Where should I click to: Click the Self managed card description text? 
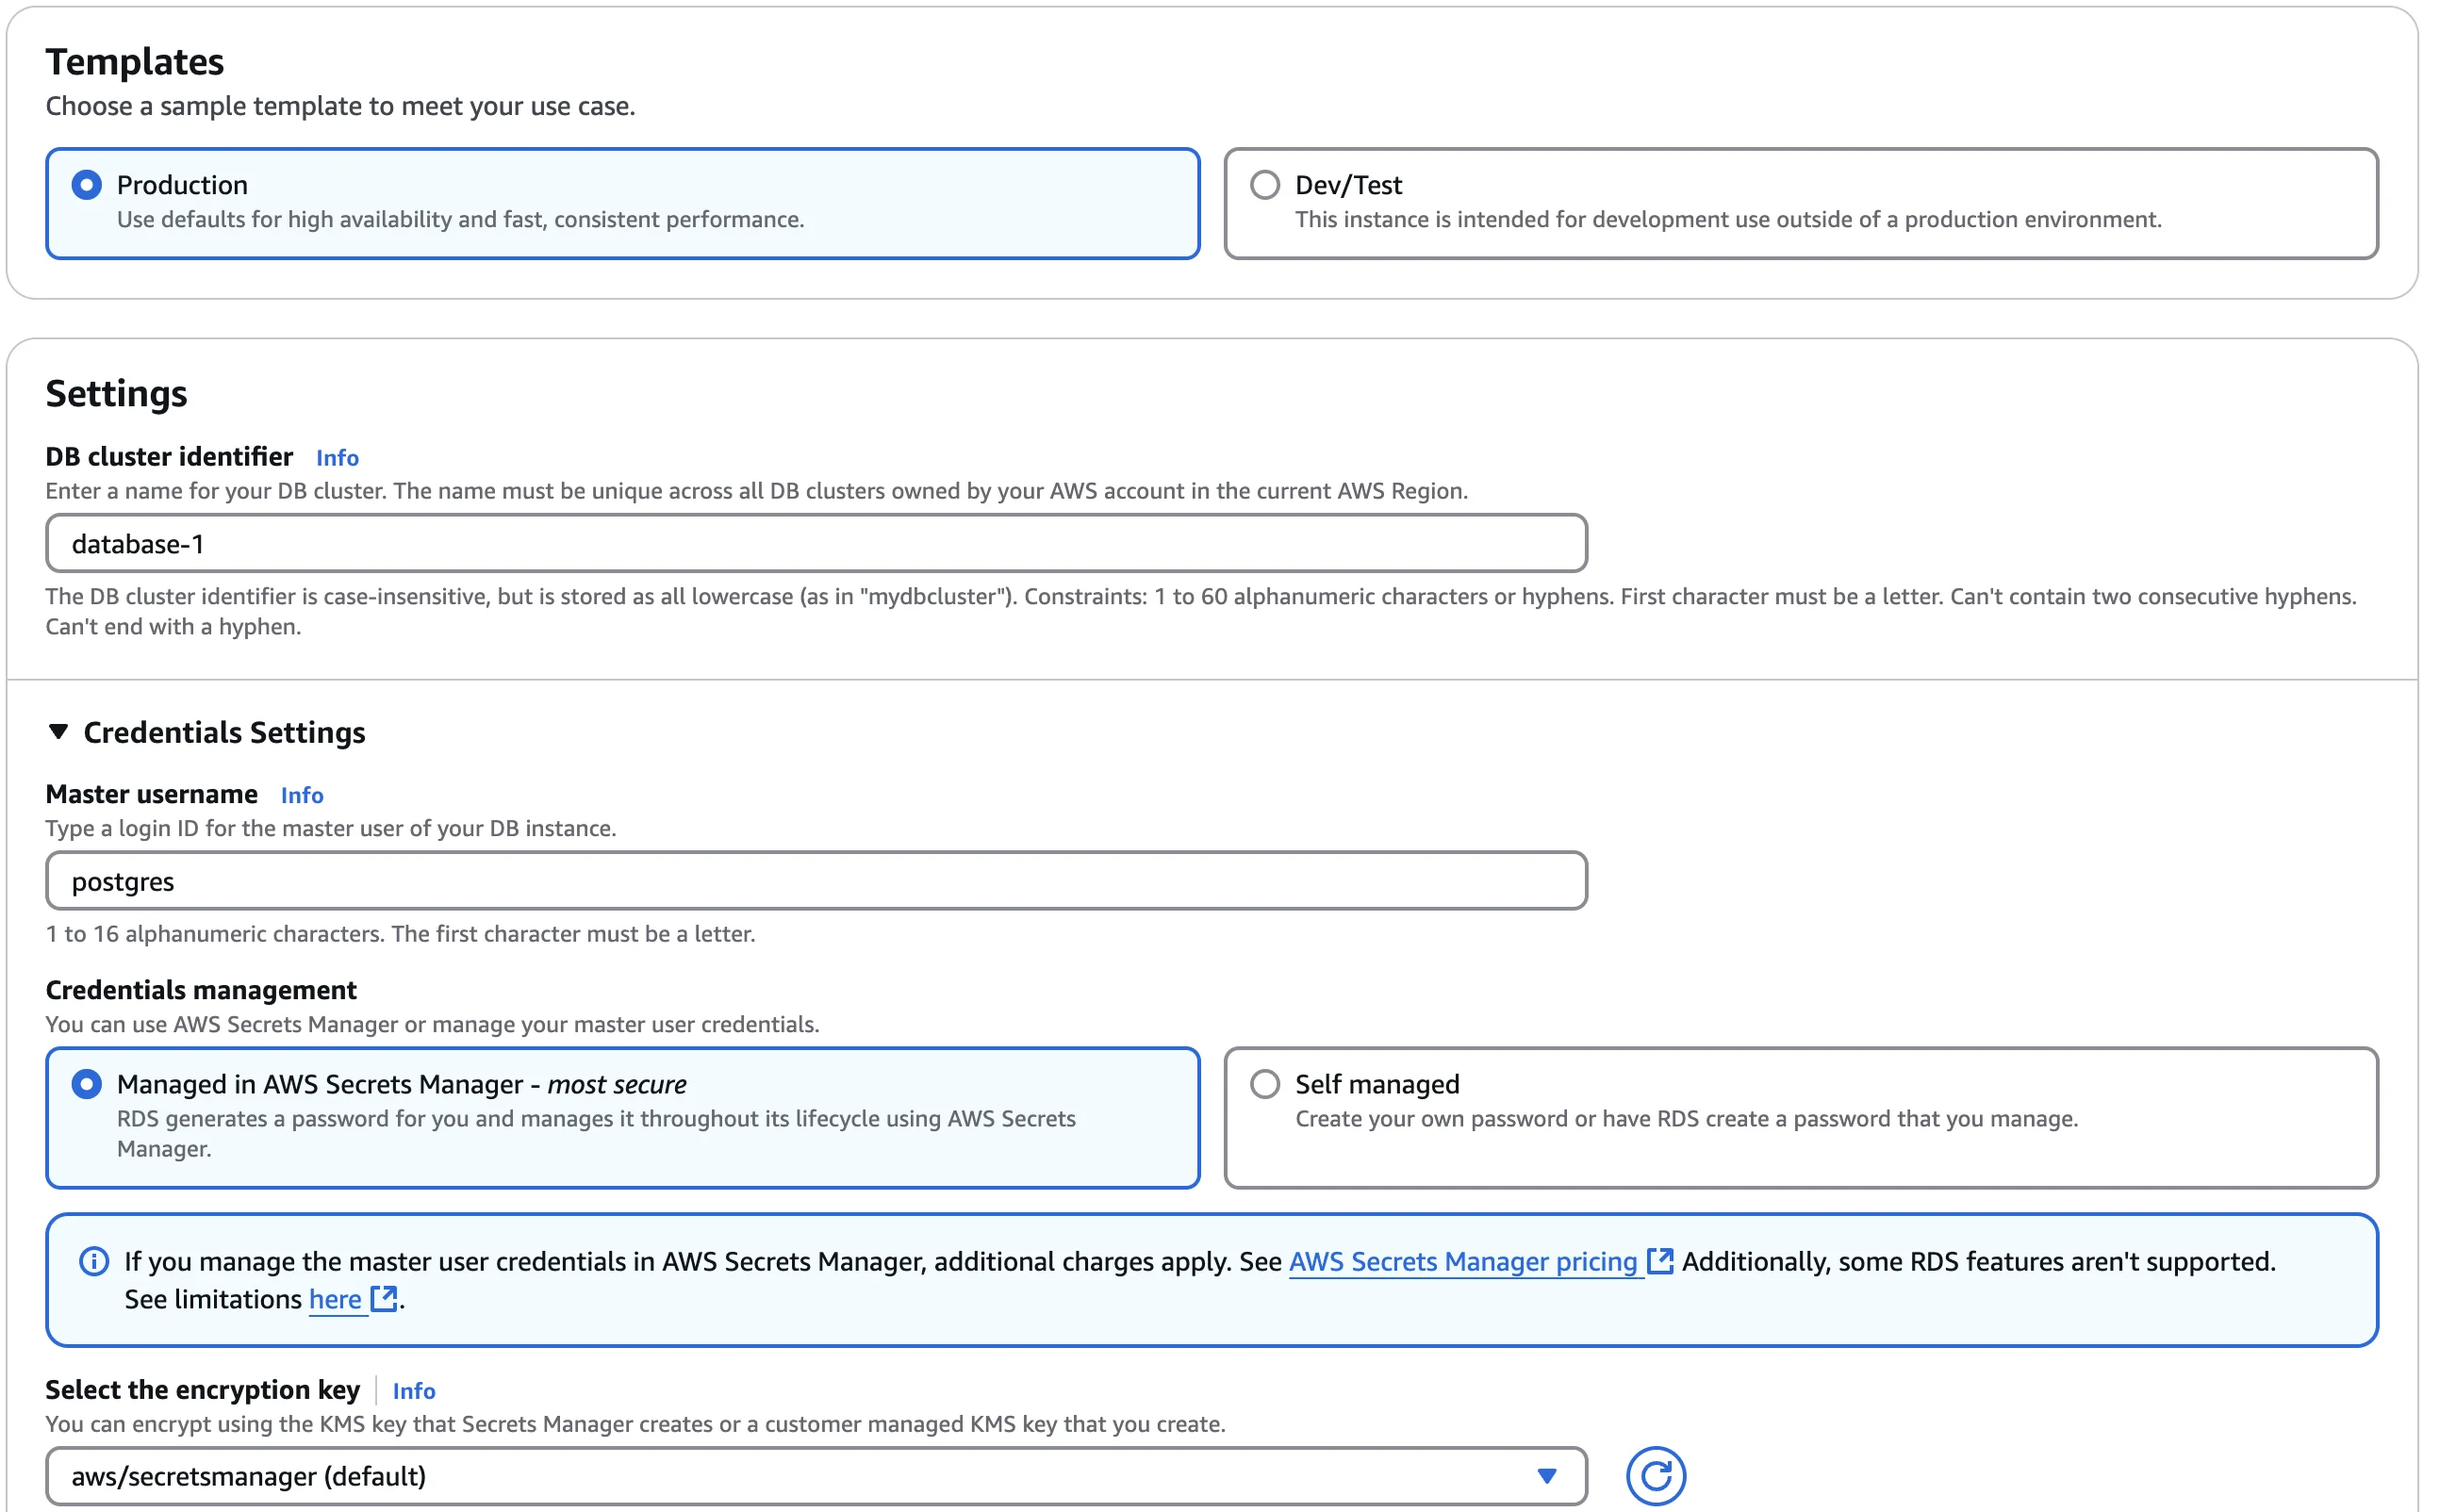pyautogui.click(x=1686, y=1119)
